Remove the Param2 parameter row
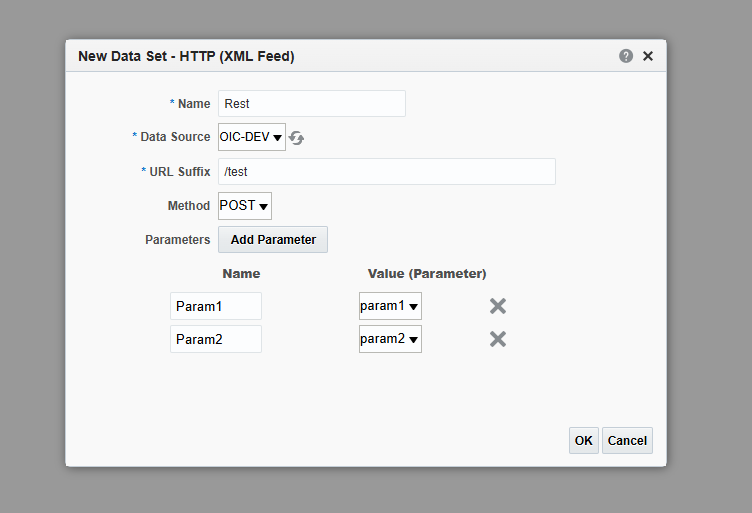Screen dimensions: 752x513 [x=497, y=339]
